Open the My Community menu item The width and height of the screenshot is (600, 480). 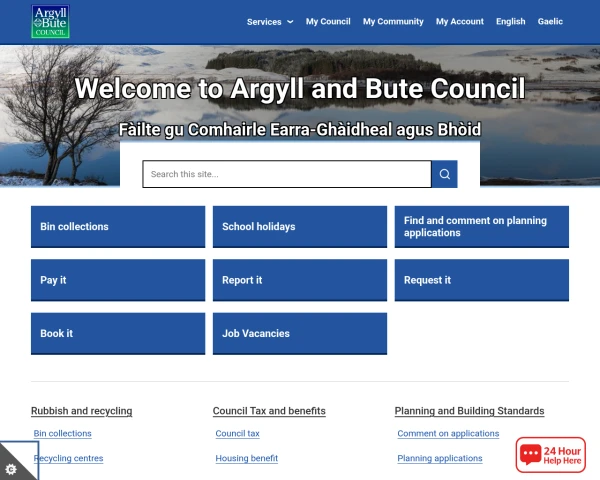pos(393,21)
